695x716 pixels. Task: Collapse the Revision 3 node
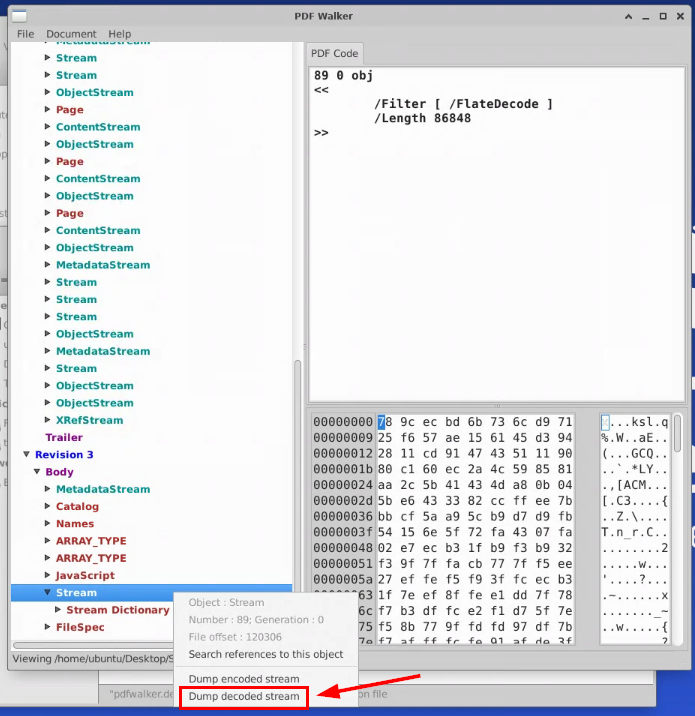point(26,454)
